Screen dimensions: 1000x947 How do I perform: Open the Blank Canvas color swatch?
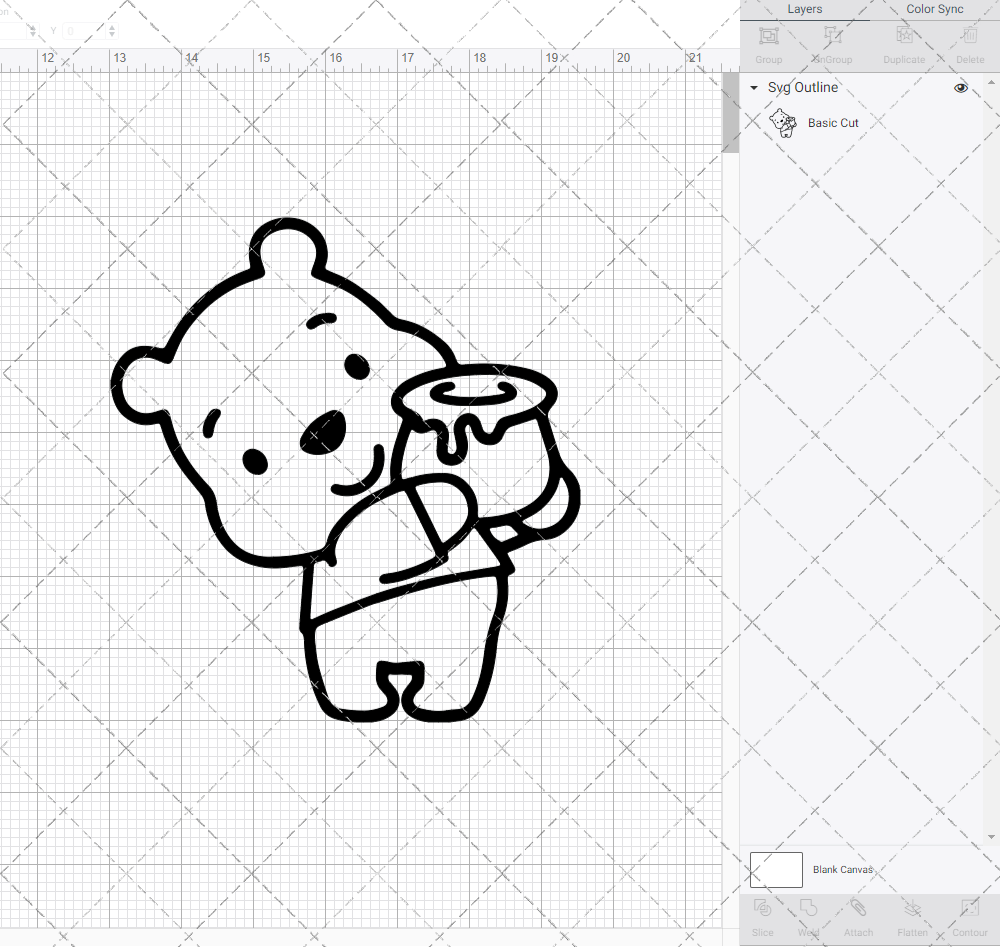(x=776, y=869)
